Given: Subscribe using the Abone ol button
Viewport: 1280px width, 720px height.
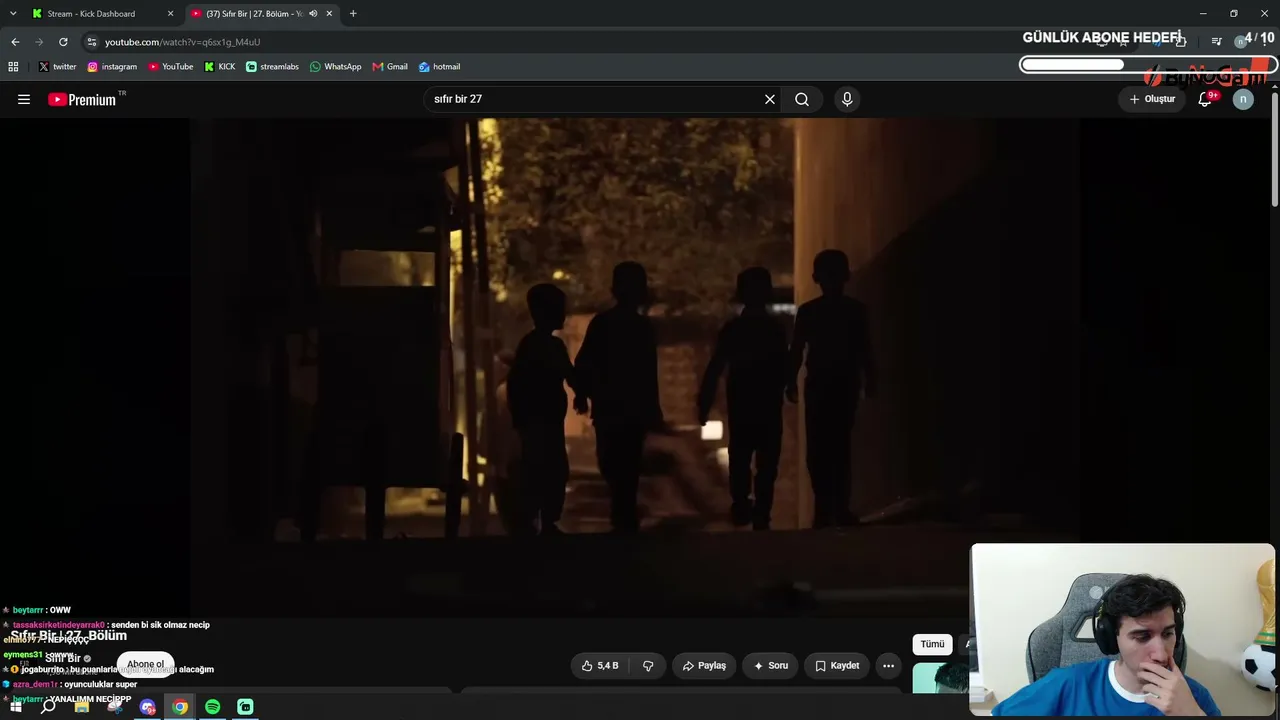Looking at the screenshot, I should tap(145, 664).
